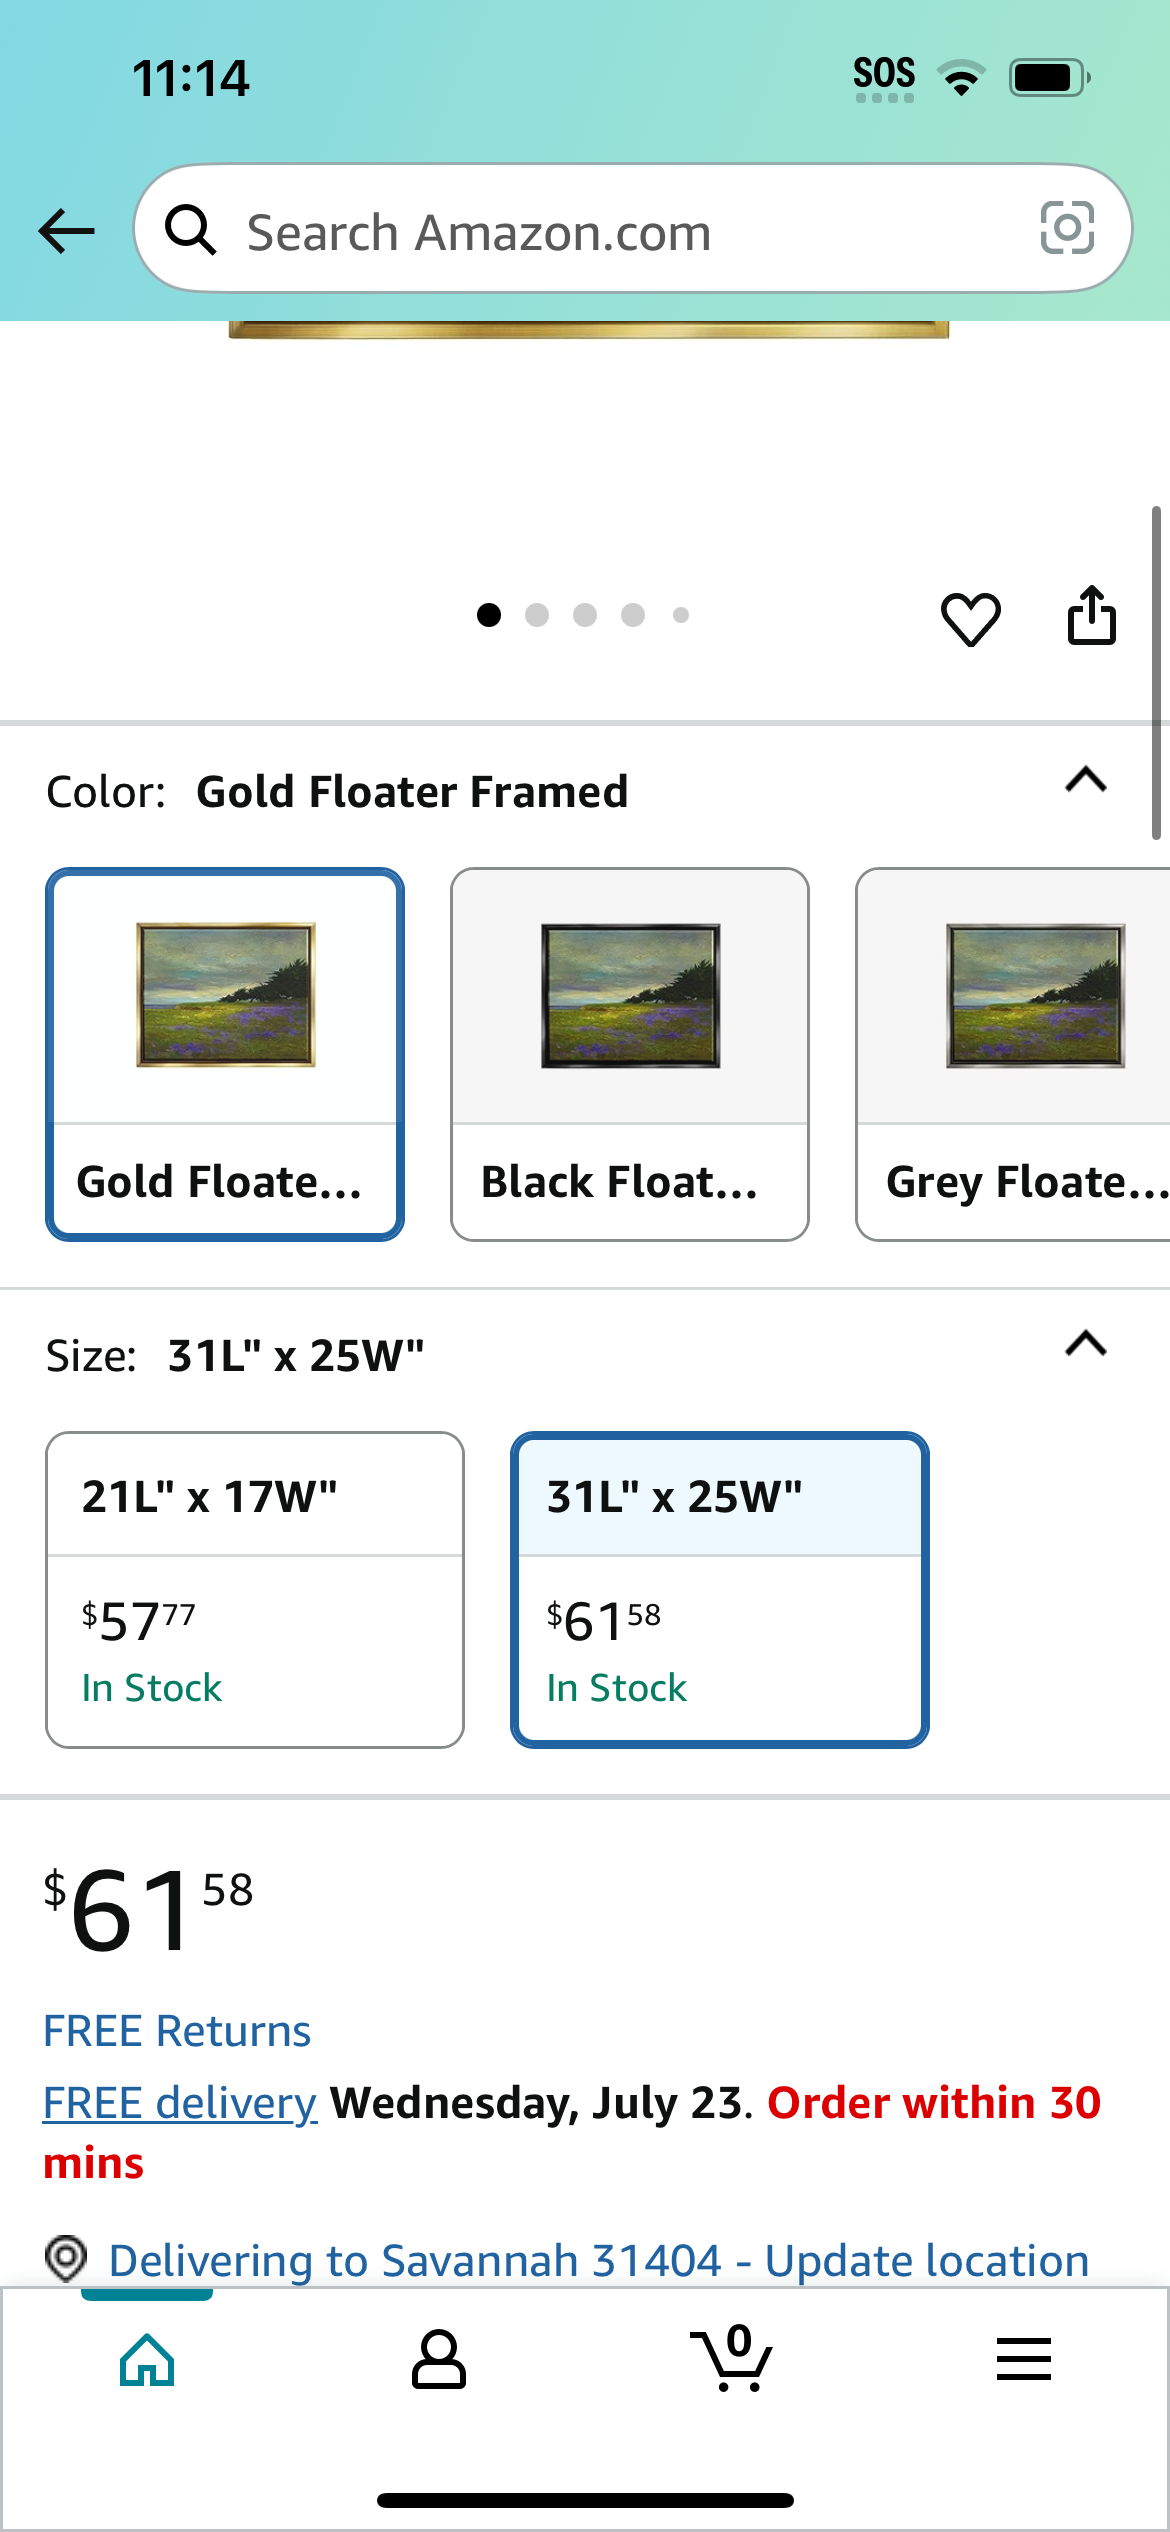This screenshot has width=1170, height=2532.
Task: Open the shopping cart icon
Action: point(731,2358)
